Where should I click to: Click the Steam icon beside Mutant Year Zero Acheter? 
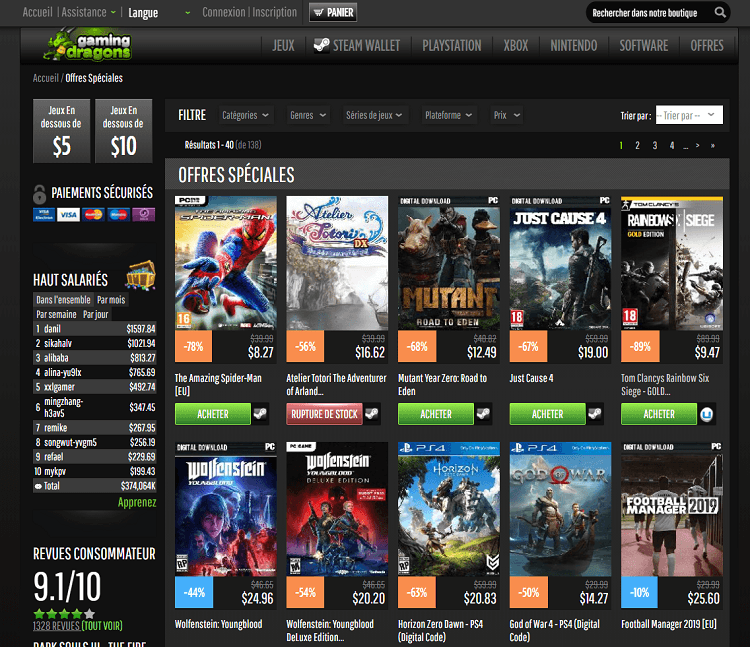pos(484,414)
